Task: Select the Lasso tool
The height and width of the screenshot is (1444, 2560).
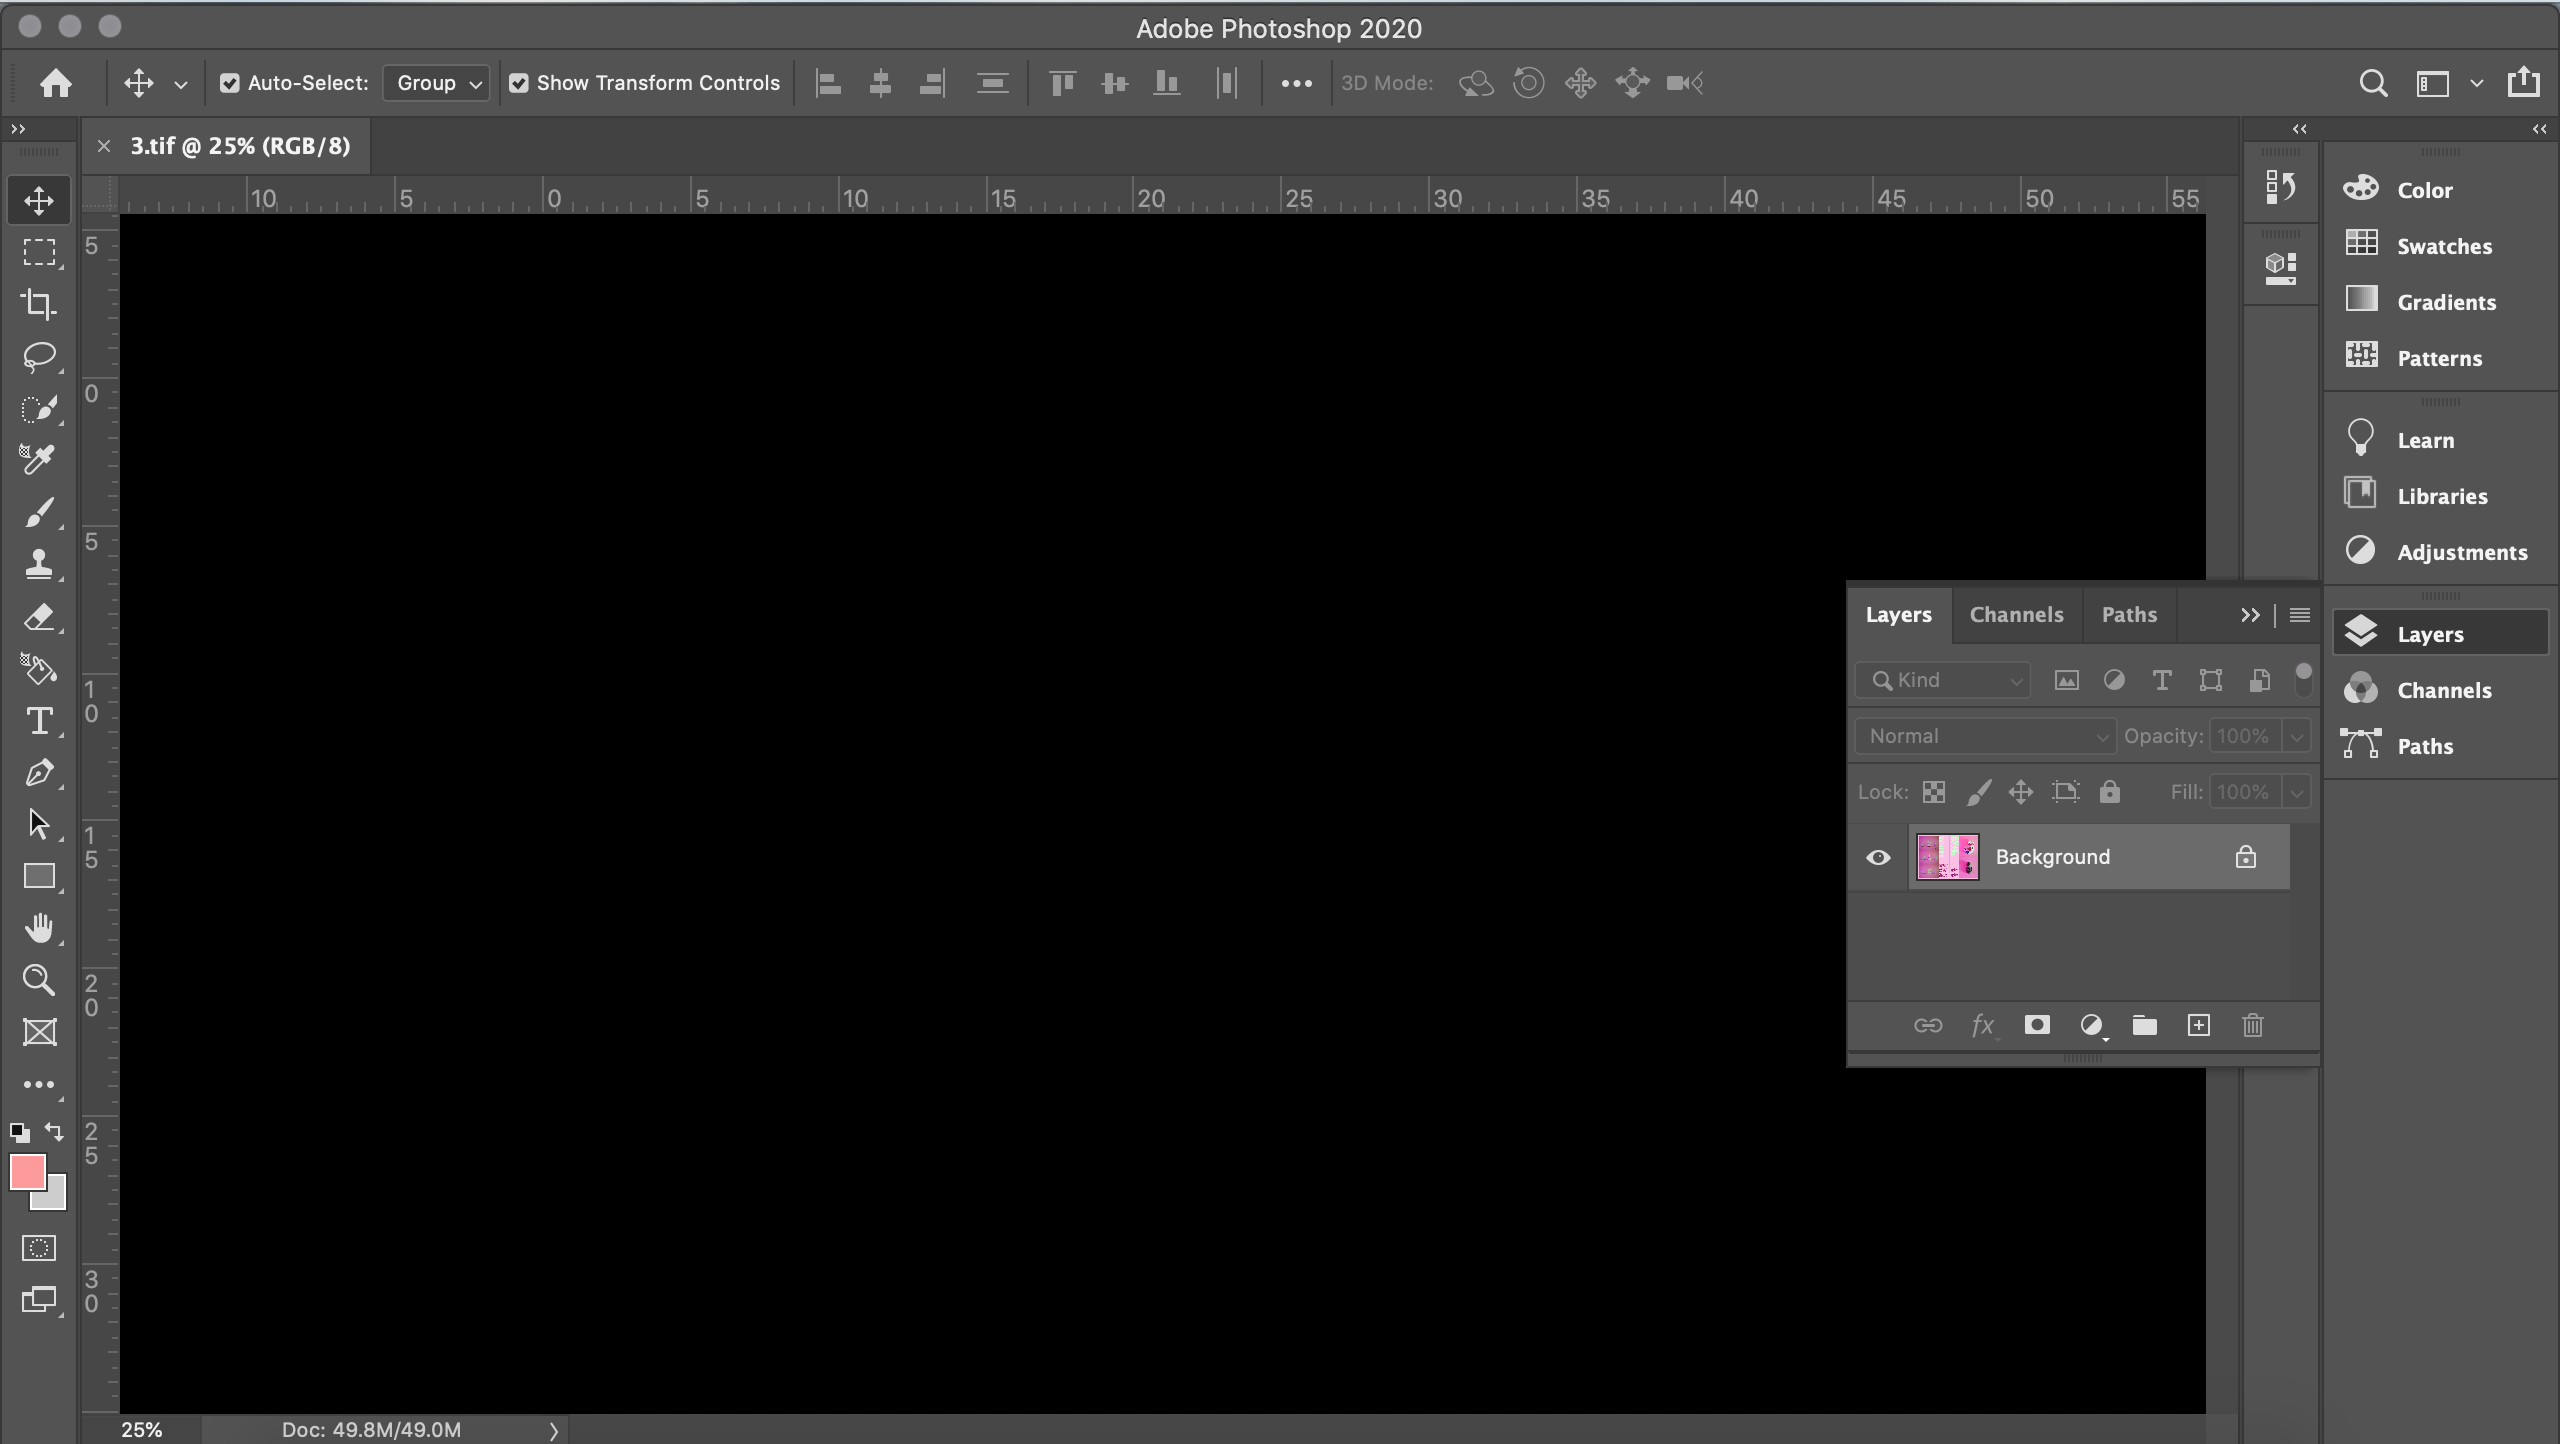Action: (x=38, y=356)
